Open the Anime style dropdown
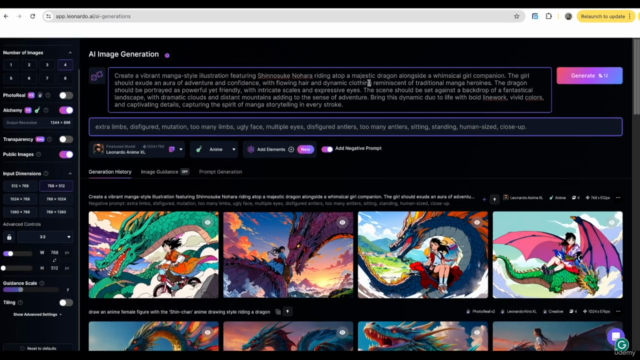 click(214, 149)
